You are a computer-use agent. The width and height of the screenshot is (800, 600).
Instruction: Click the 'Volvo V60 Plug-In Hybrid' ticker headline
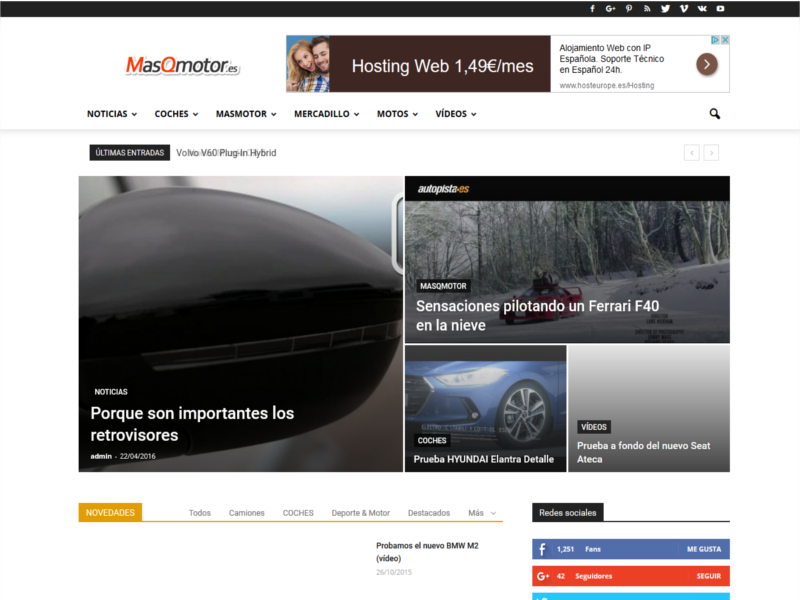point(226,153)
